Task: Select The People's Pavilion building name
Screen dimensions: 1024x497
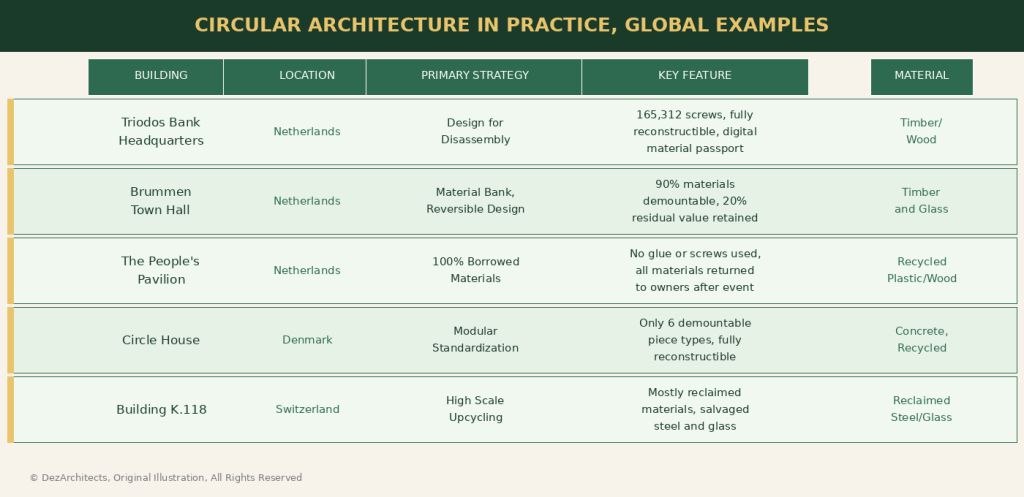Action: pyautogui.click(x=161, y=270)
